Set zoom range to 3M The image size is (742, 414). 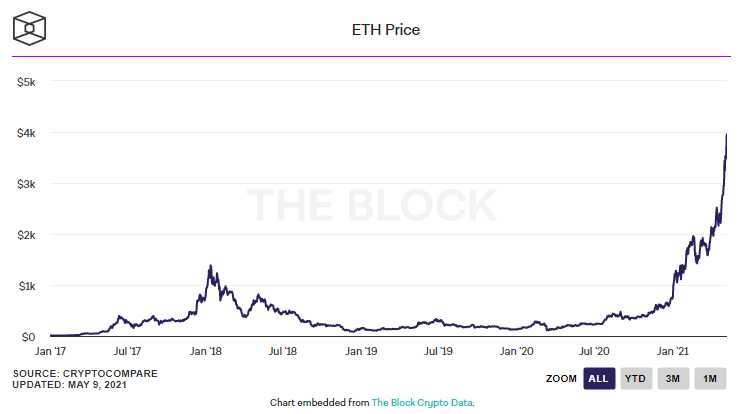[672, 378]
